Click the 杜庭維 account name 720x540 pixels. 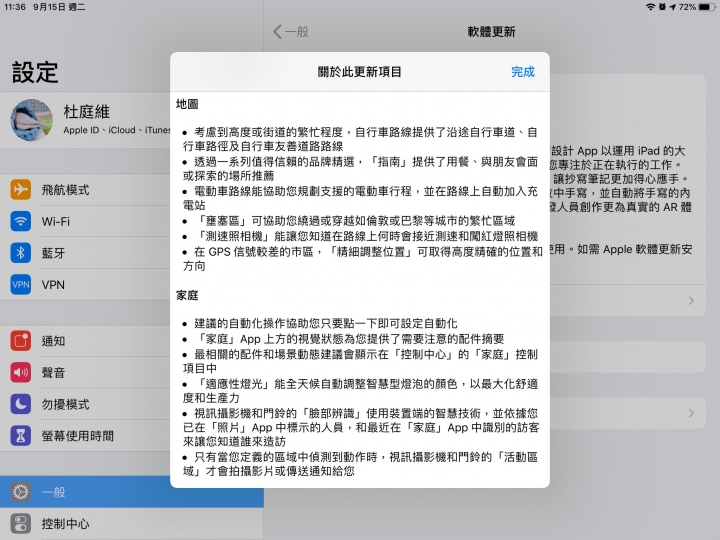(x=86, y=112)
